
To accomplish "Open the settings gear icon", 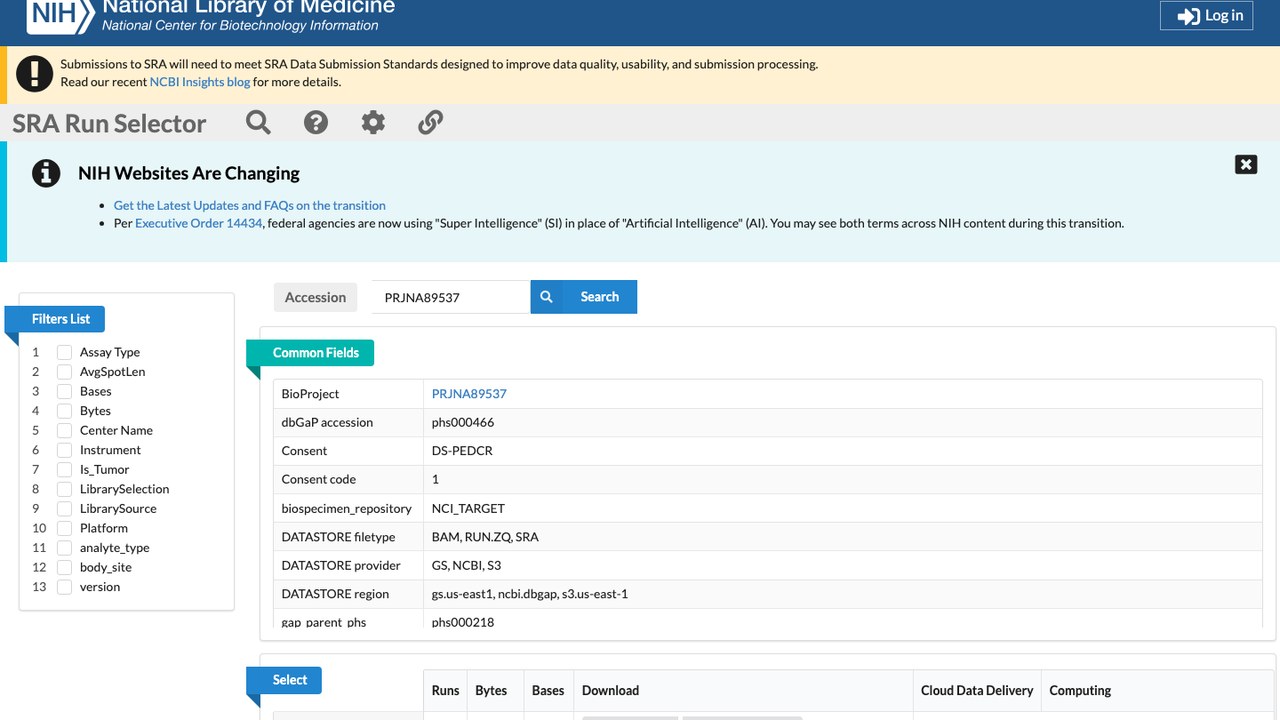I will click(373, 122).
